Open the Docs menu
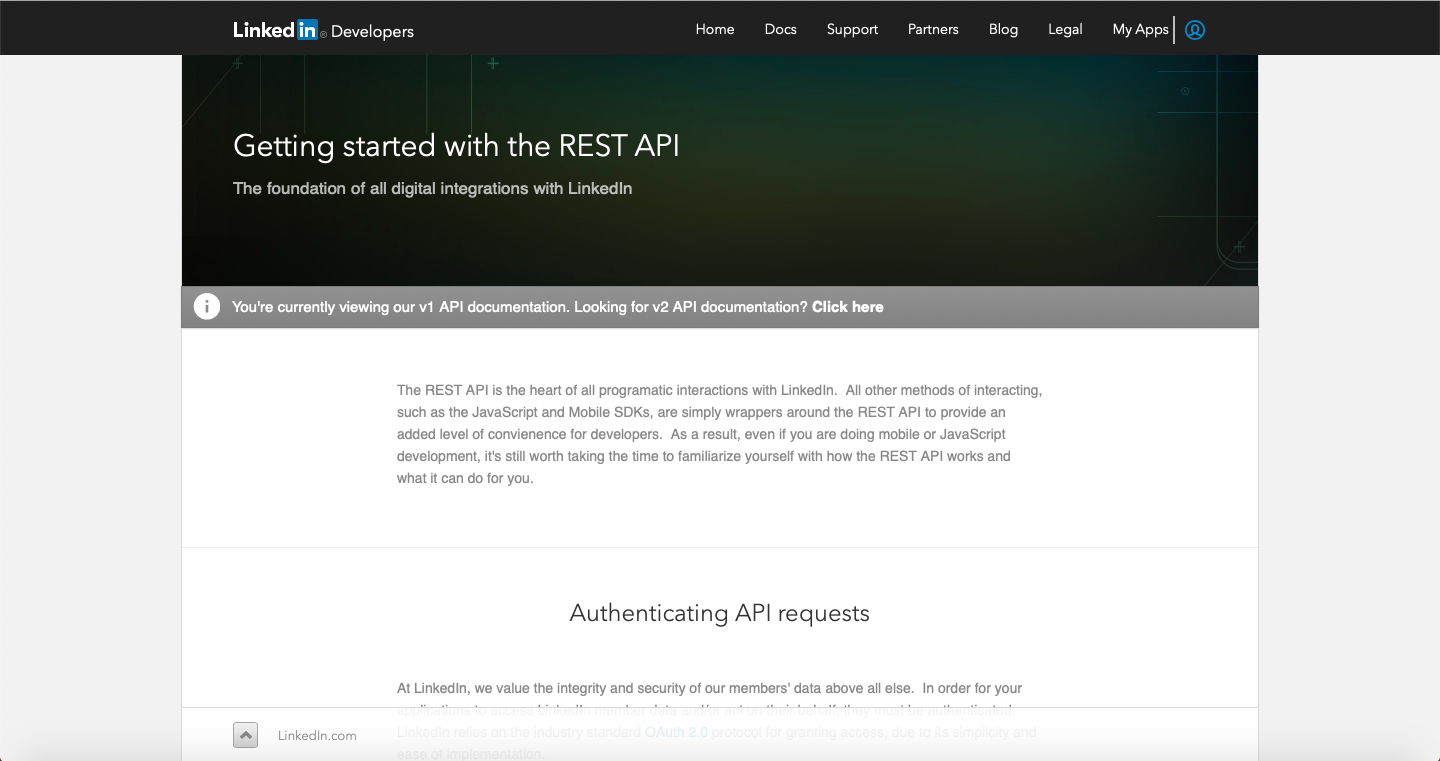This screenshot has height=761, width=1440. [781, 29]
